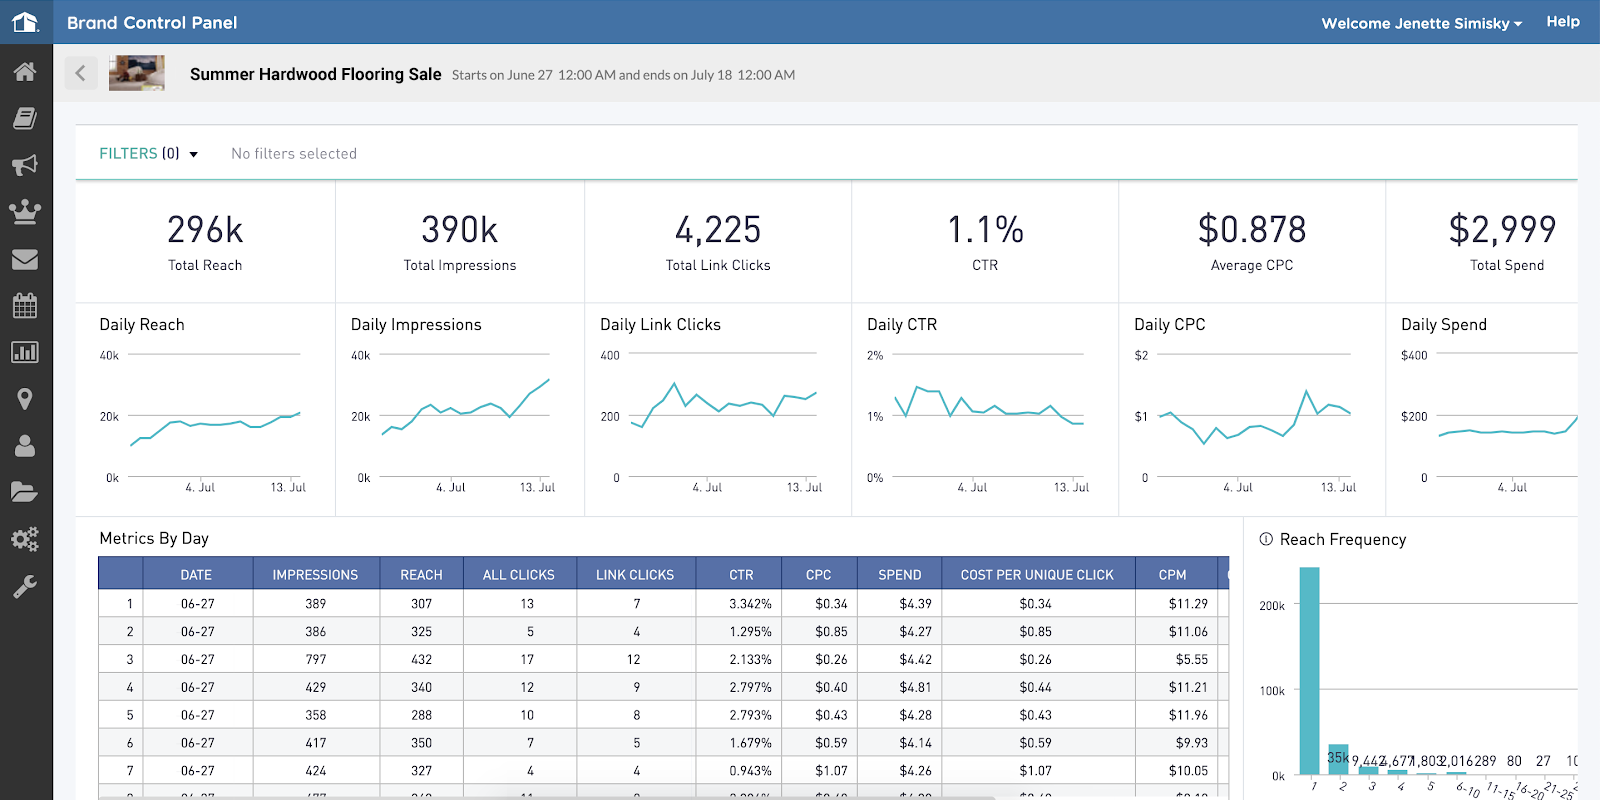
Task: Open the book icon in sidebar
Action: [x=25, y=118]
